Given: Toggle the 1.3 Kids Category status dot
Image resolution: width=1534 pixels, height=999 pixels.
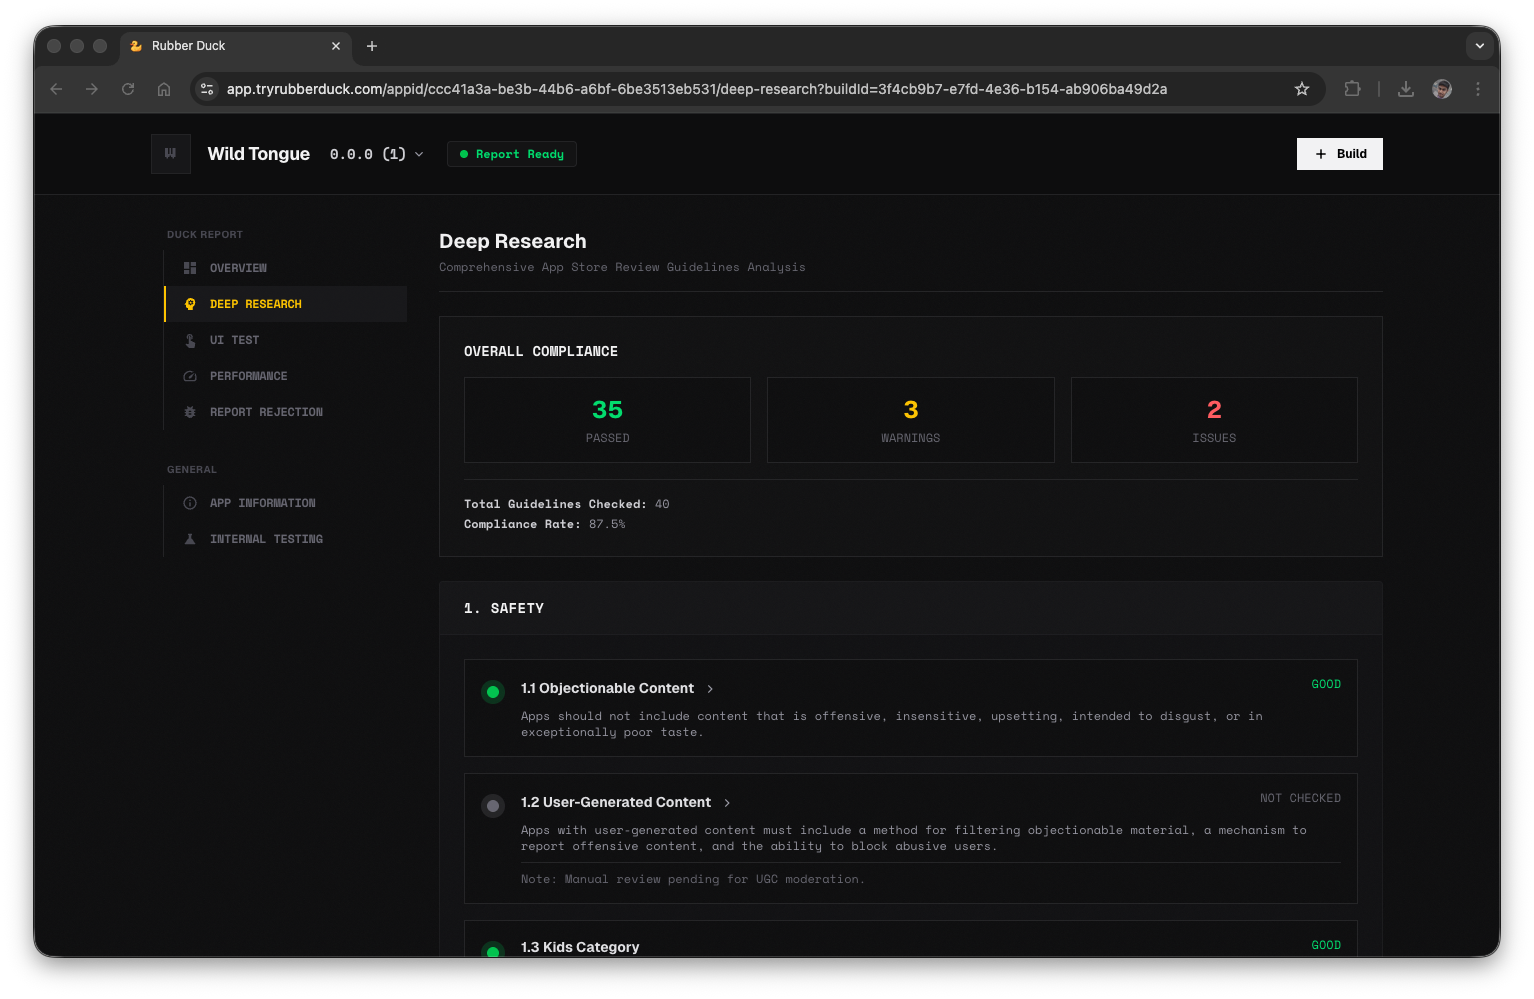Looking at the screenshot, I should point(493,950).
